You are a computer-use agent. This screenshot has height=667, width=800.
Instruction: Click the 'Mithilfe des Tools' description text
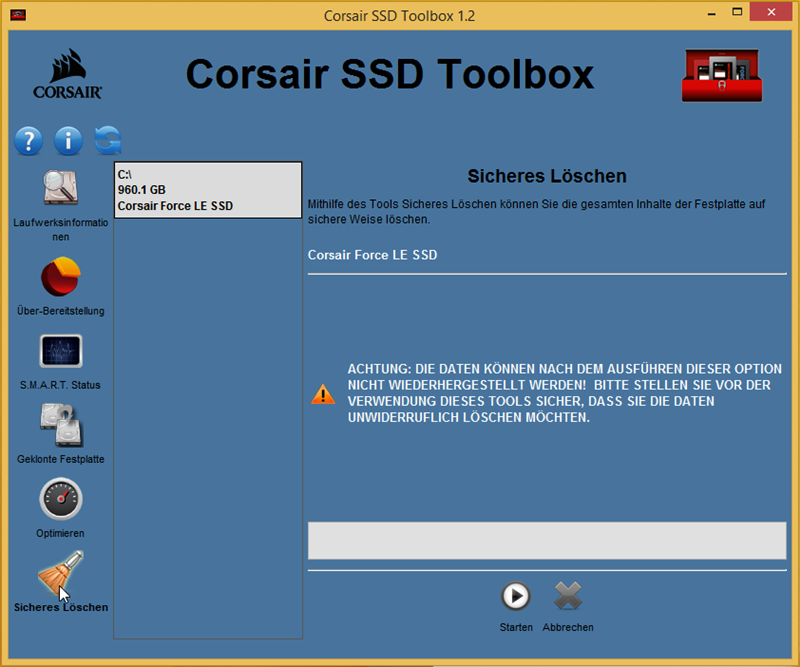coord(537,212)
